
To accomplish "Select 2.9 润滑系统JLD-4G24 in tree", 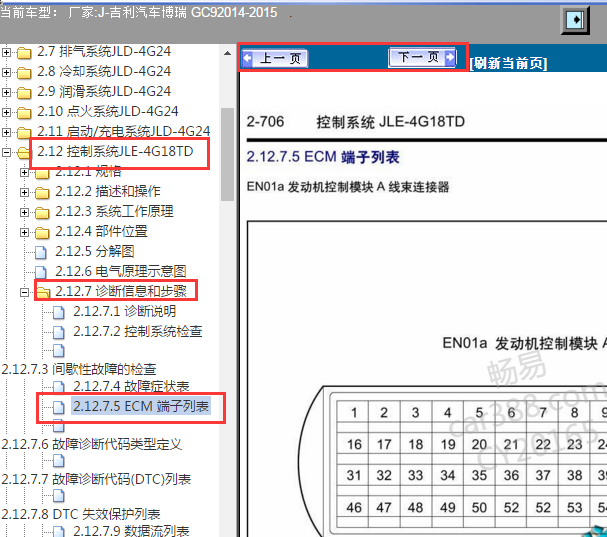I will (104, 92).
